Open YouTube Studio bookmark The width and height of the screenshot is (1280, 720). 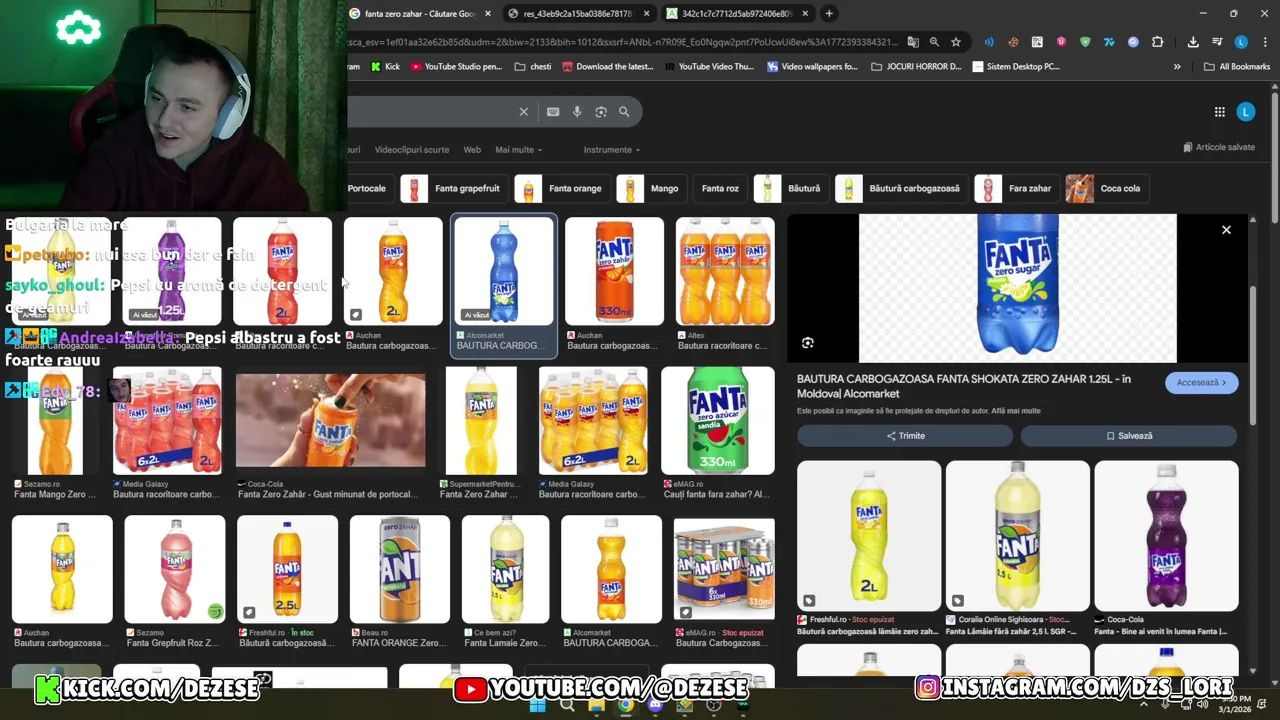point(455,67)
